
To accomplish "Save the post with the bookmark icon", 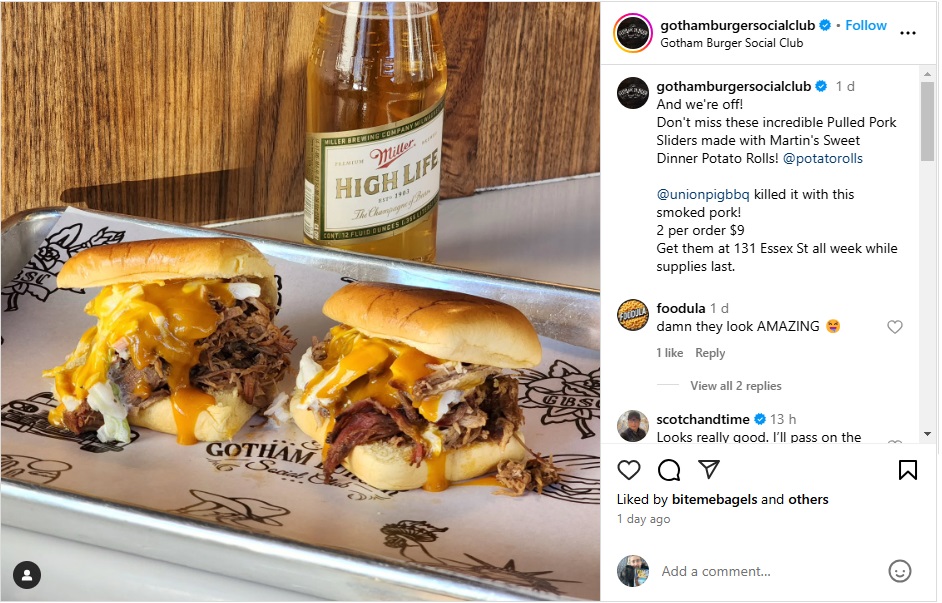I will coord(908,470).
